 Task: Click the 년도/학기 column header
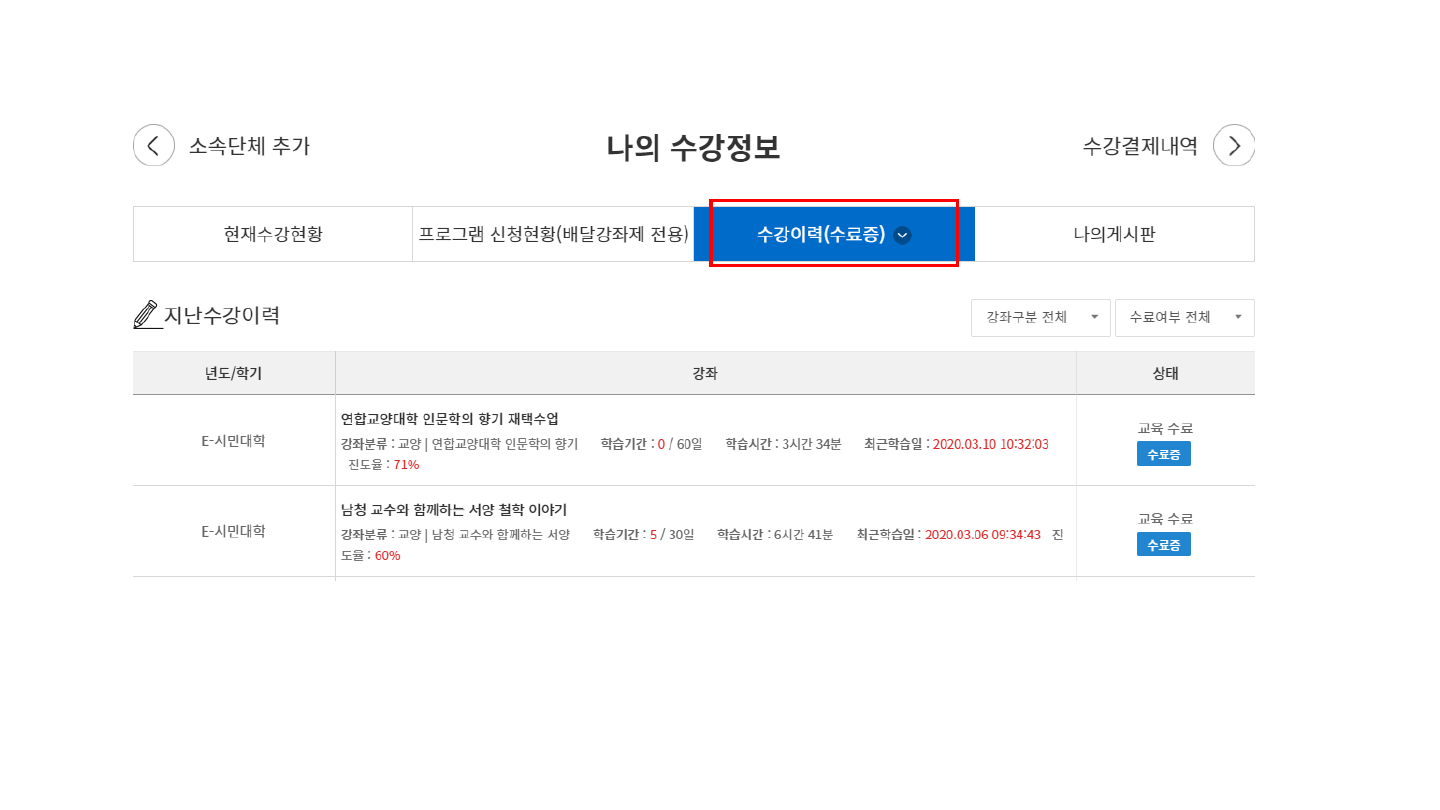234,374
